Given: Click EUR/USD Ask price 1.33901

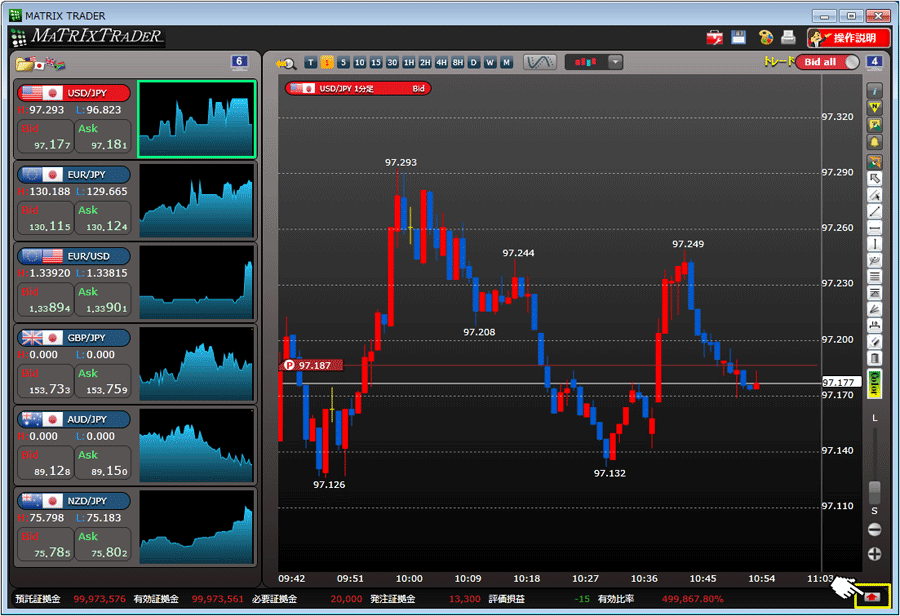Looking at the screenshot, I should (x=103, y=300).
